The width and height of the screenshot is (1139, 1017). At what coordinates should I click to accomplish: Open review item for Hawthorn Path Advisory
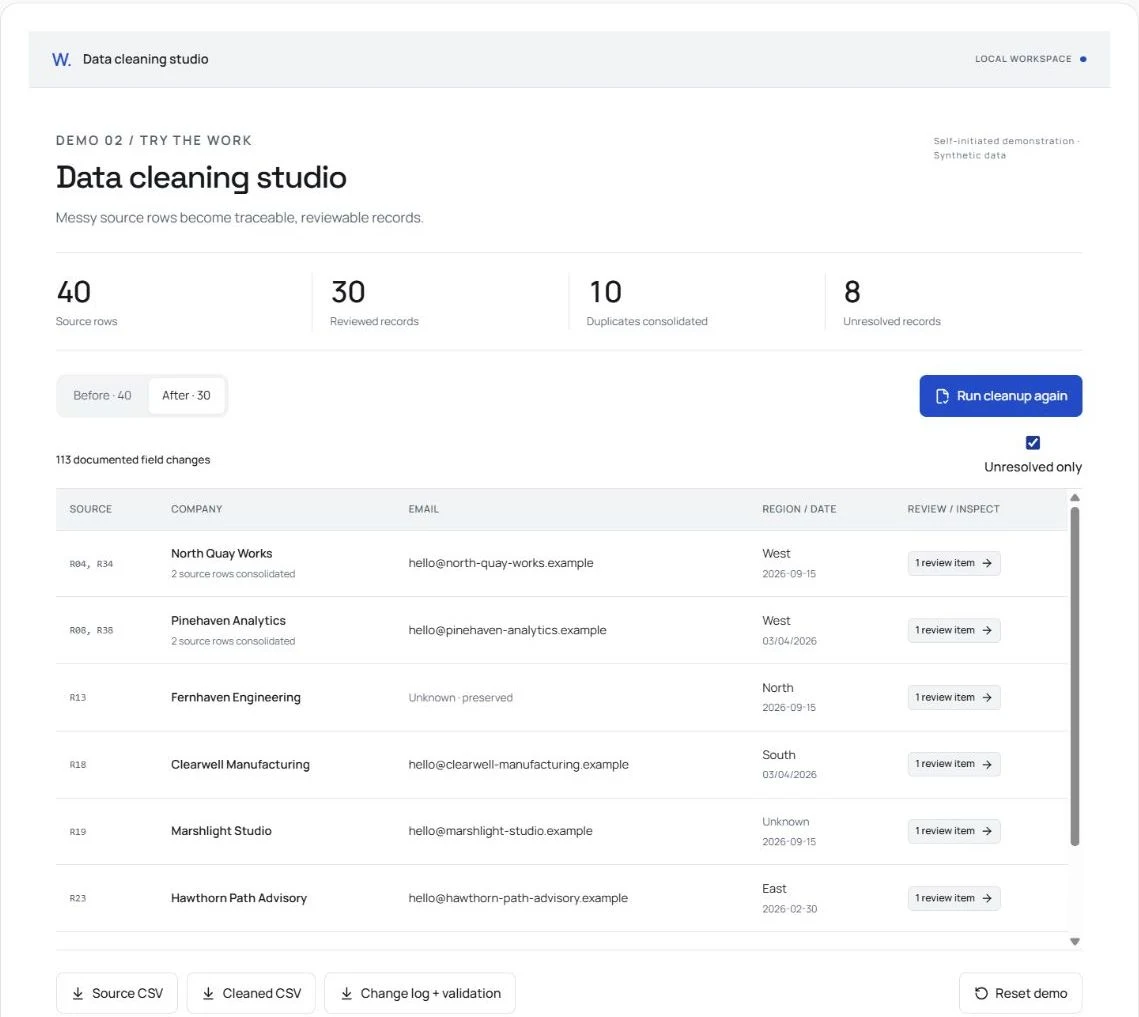pyautogui.click(x=954, y=898)
